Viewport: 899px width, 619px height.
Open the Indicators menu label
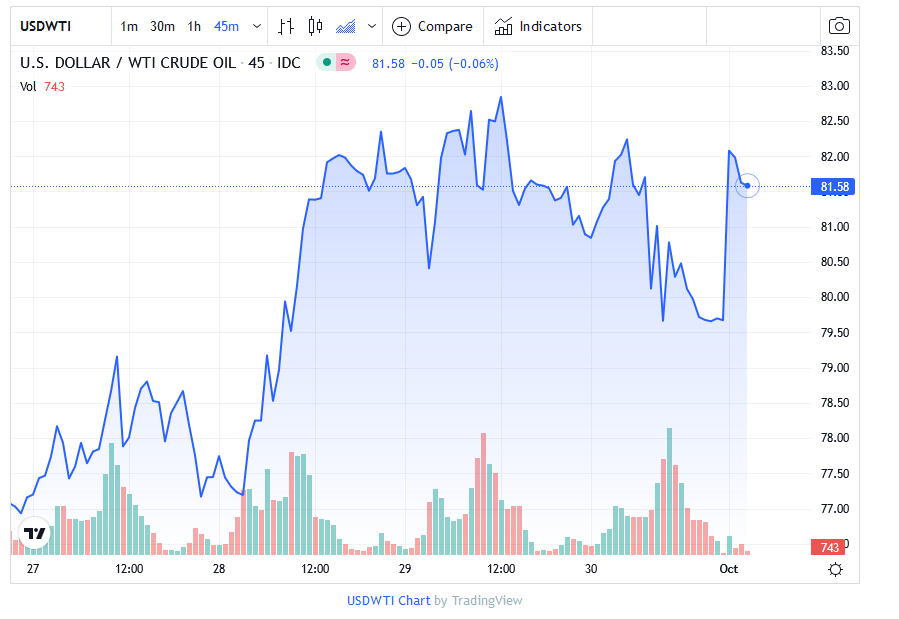point(550,26)
